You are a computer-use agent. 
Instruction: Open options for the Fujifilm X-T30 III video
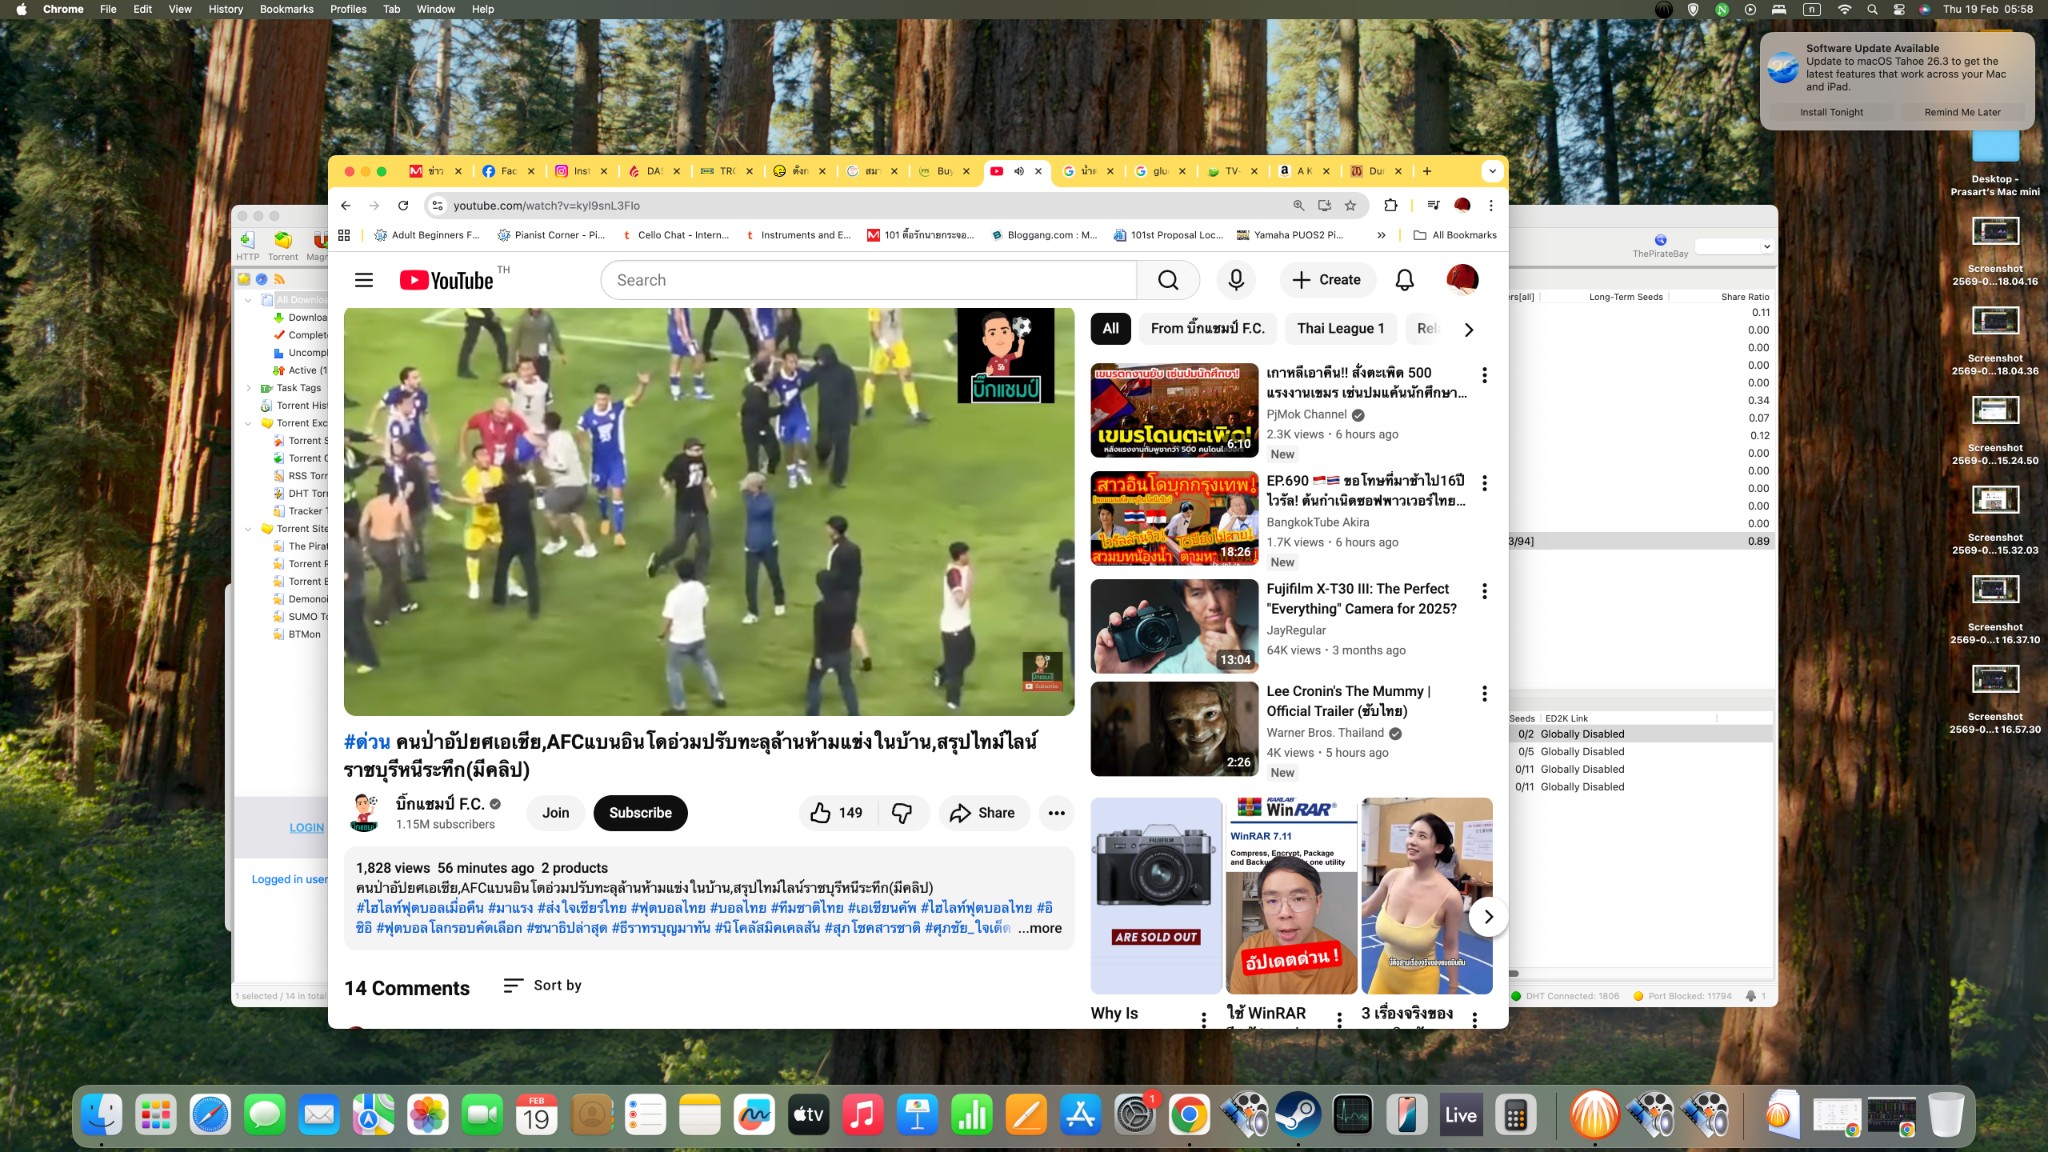[x=1484, y=591]
